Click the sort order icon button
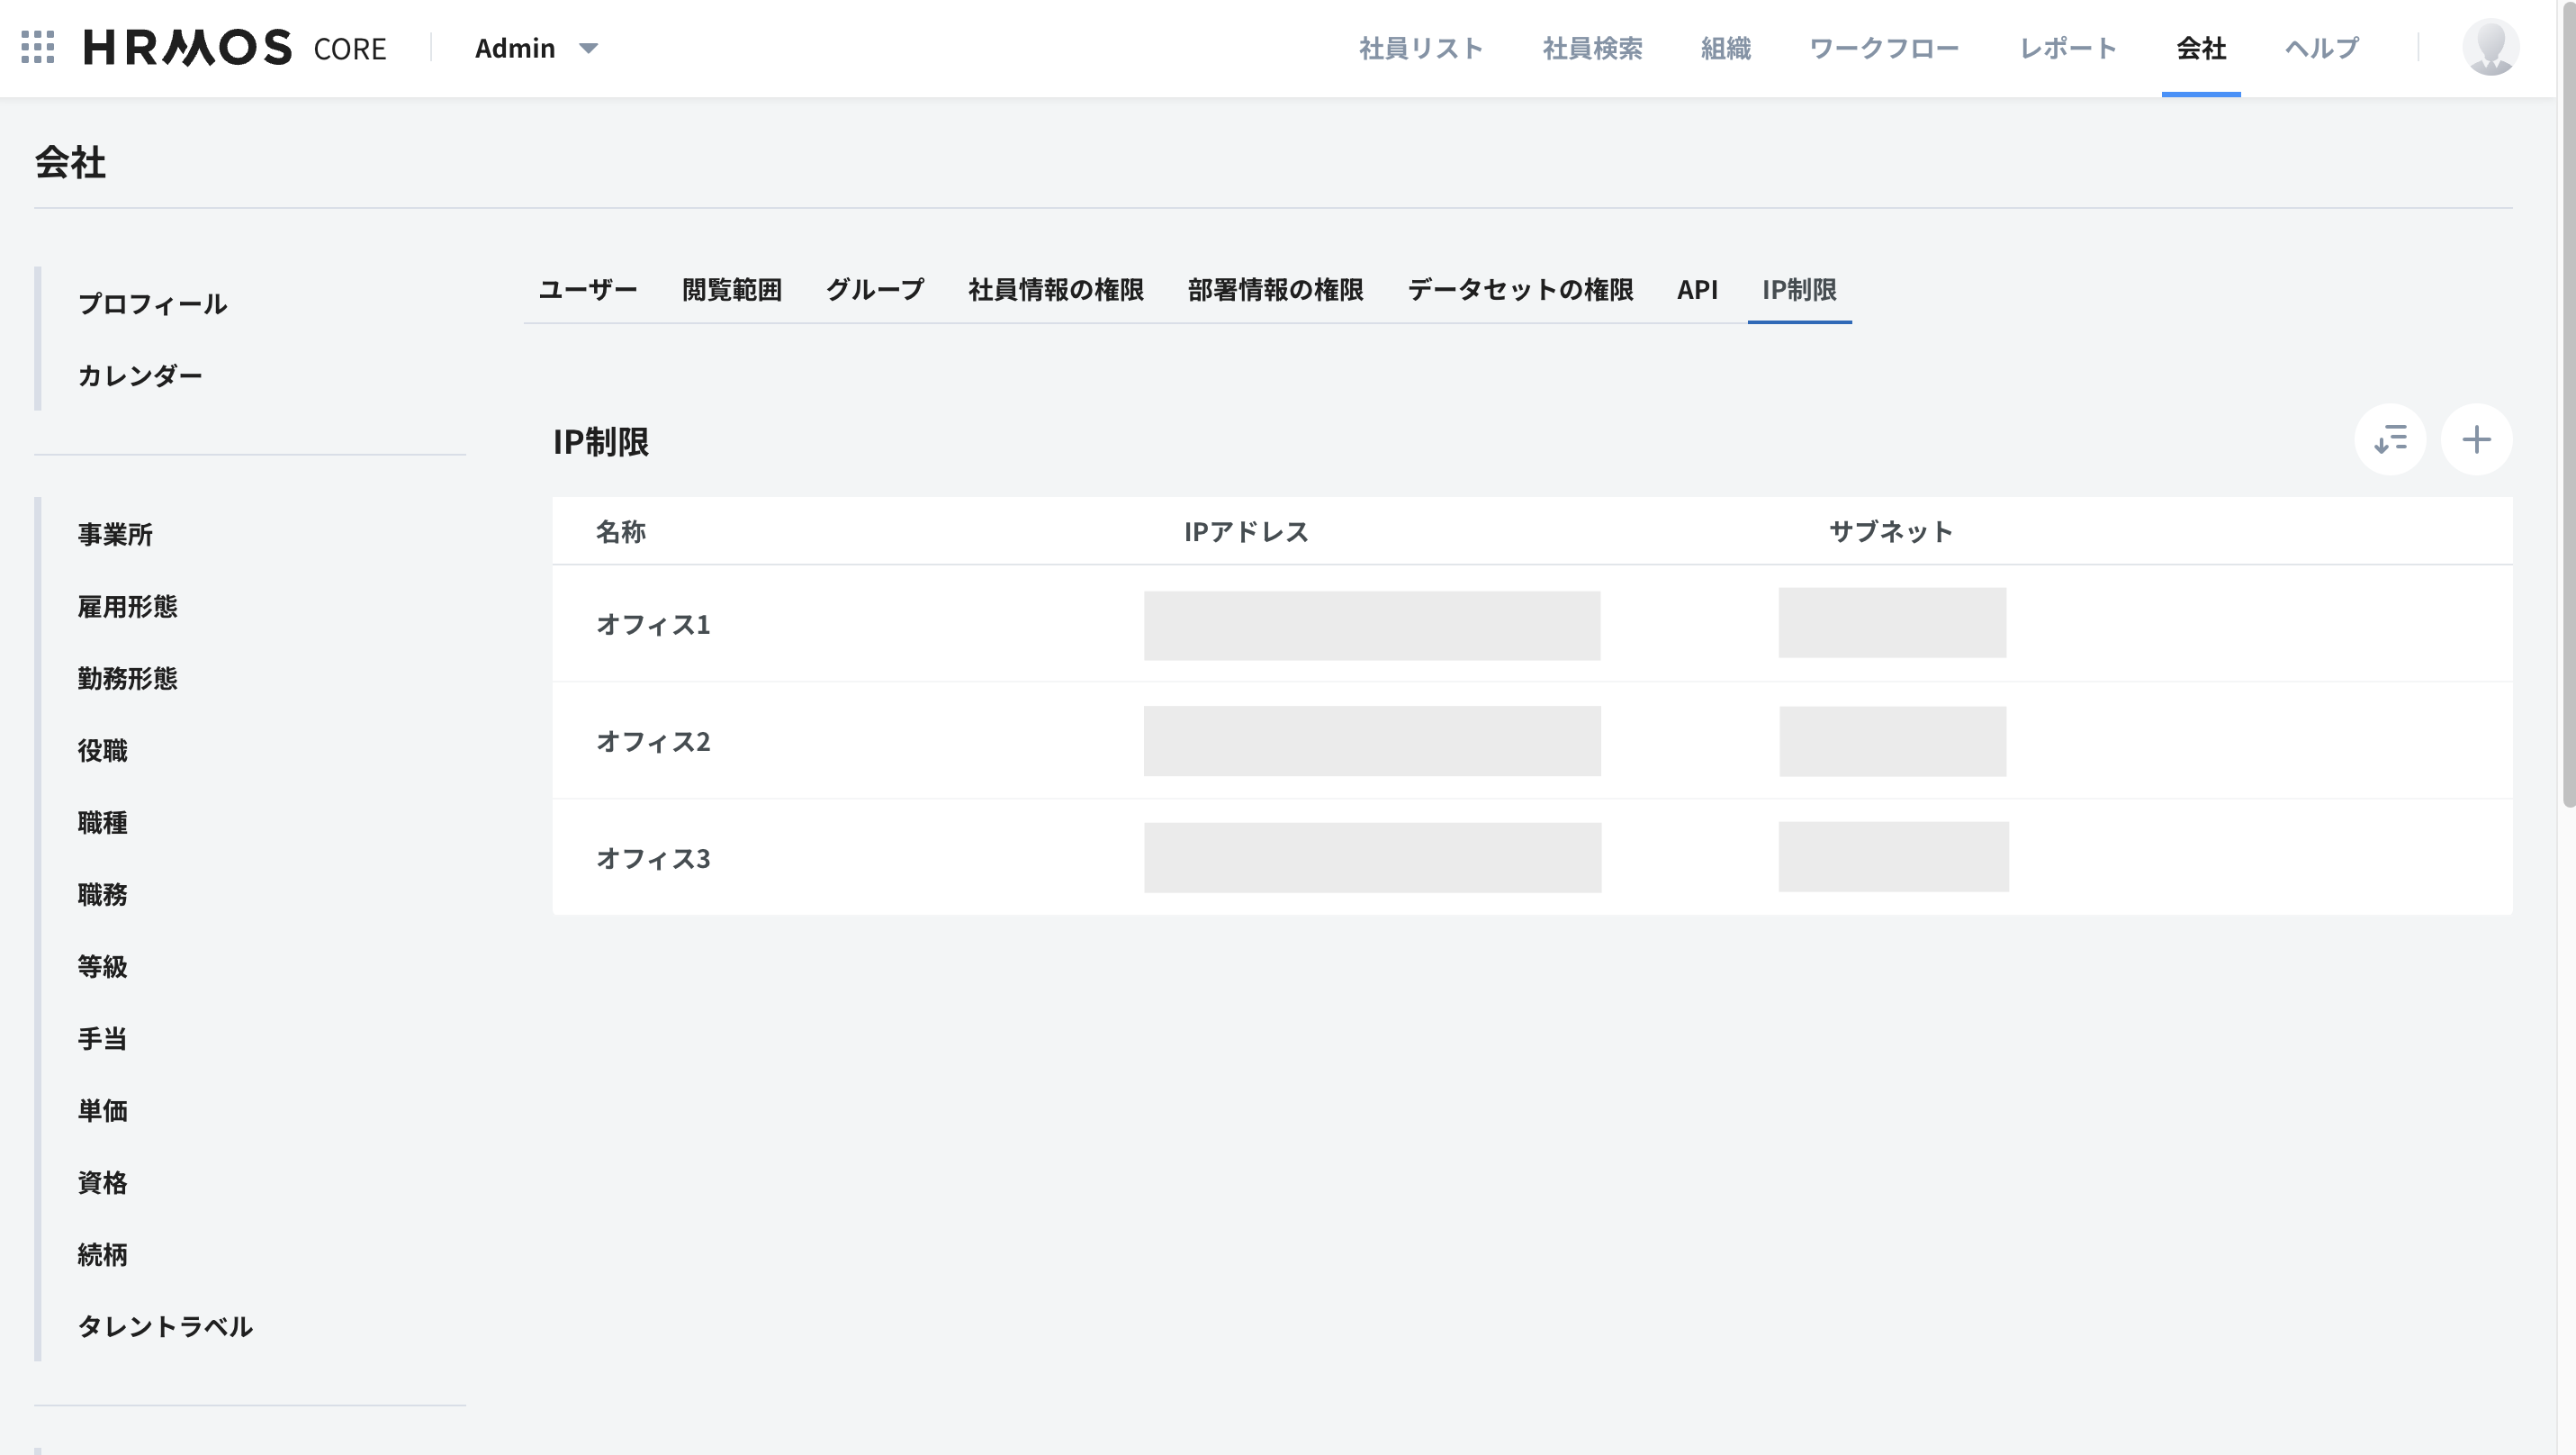Screen dimensions: 2576x1455 pyautogui.click(x=2390, y=439)
